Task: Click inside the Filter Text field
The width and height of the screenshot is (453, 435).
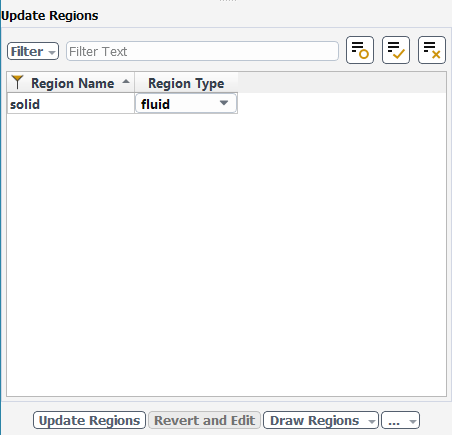Action: (x=202, y=51)
